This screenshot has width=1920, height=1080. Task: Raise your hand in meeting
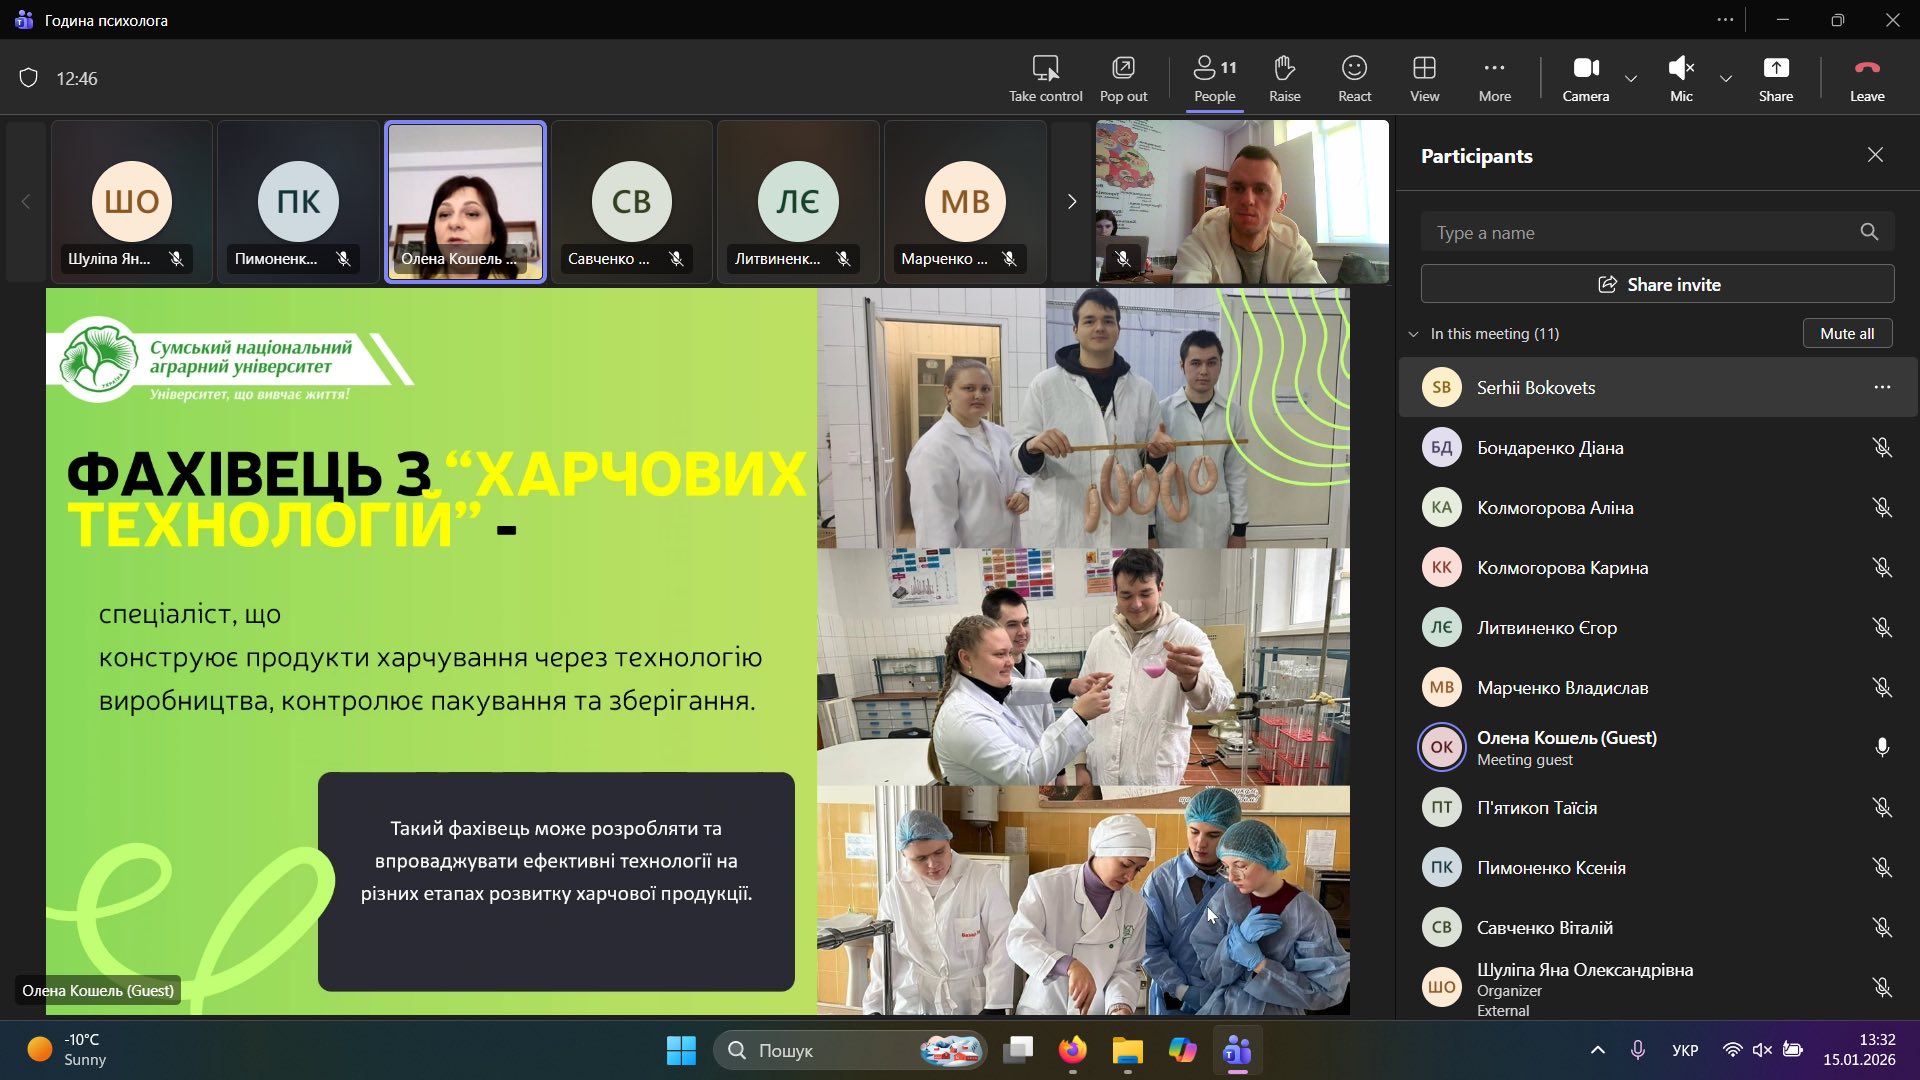[1284, 68]
